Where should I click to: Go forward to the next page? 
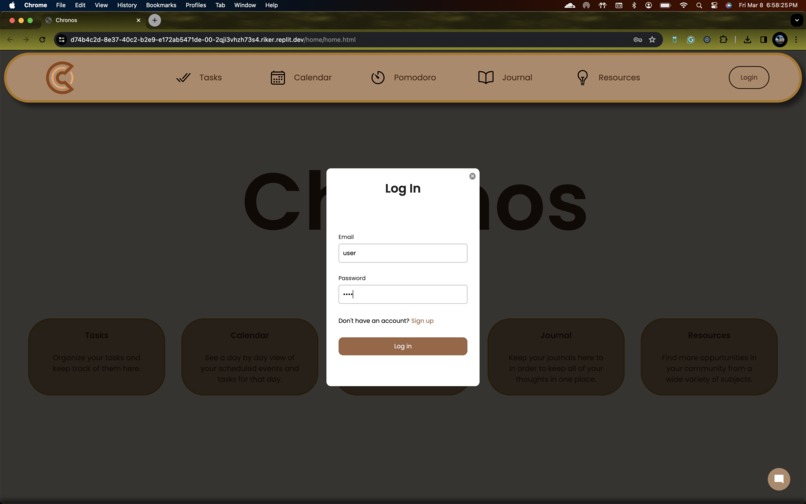26,40
